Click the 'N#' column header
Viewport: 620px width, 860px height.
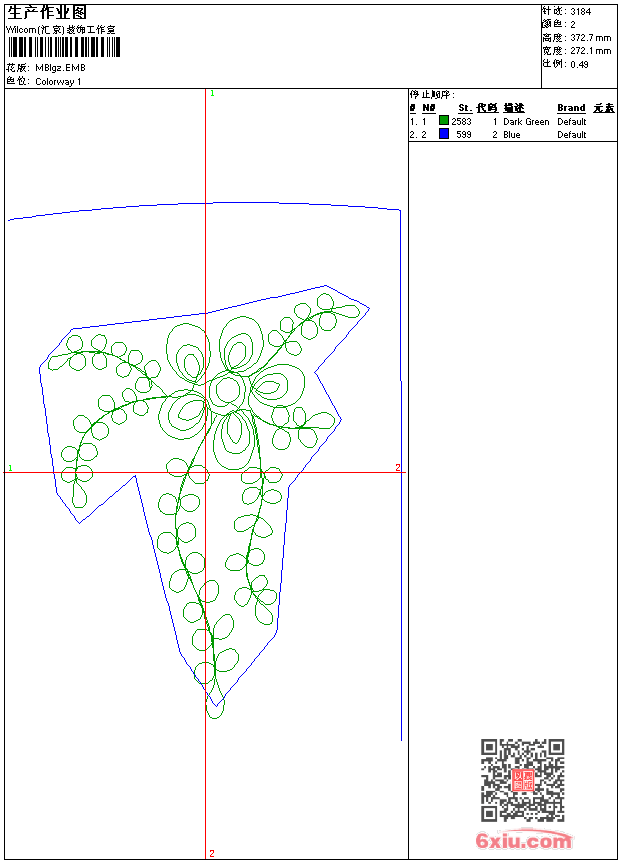point(429,108)
